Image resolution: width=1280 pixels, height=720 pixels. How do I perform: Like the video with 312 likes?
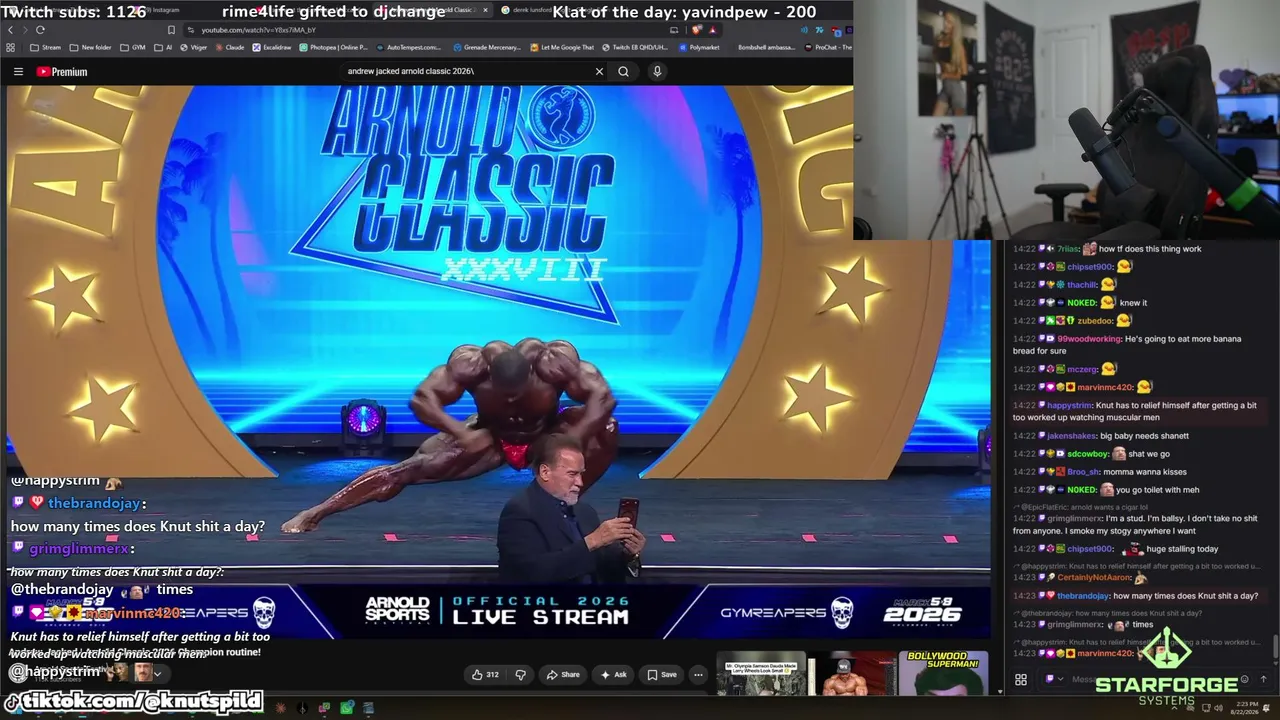[485, 675]
